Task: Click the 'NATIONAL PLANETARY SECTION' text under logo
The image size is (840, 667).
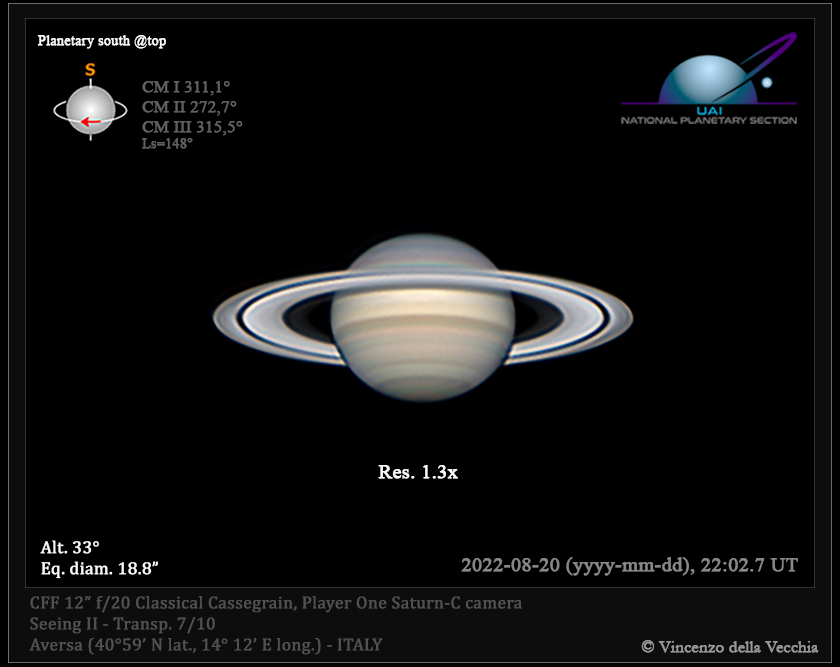Action: click(x=709, y=121)
